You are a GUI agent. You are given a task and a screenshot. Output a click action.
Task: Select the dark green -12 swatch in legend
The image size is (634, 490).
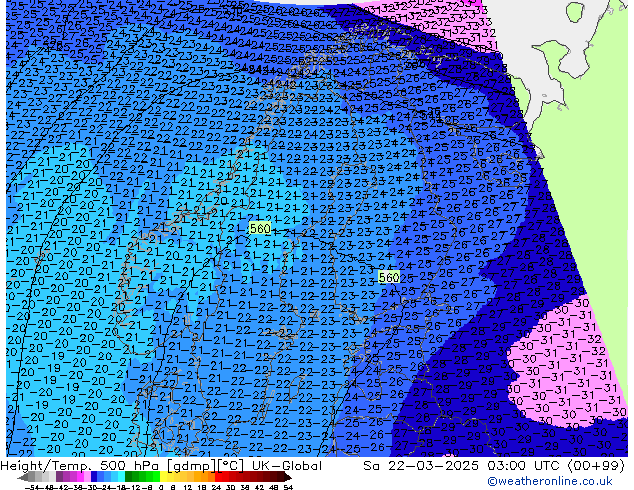pos(128,477)
